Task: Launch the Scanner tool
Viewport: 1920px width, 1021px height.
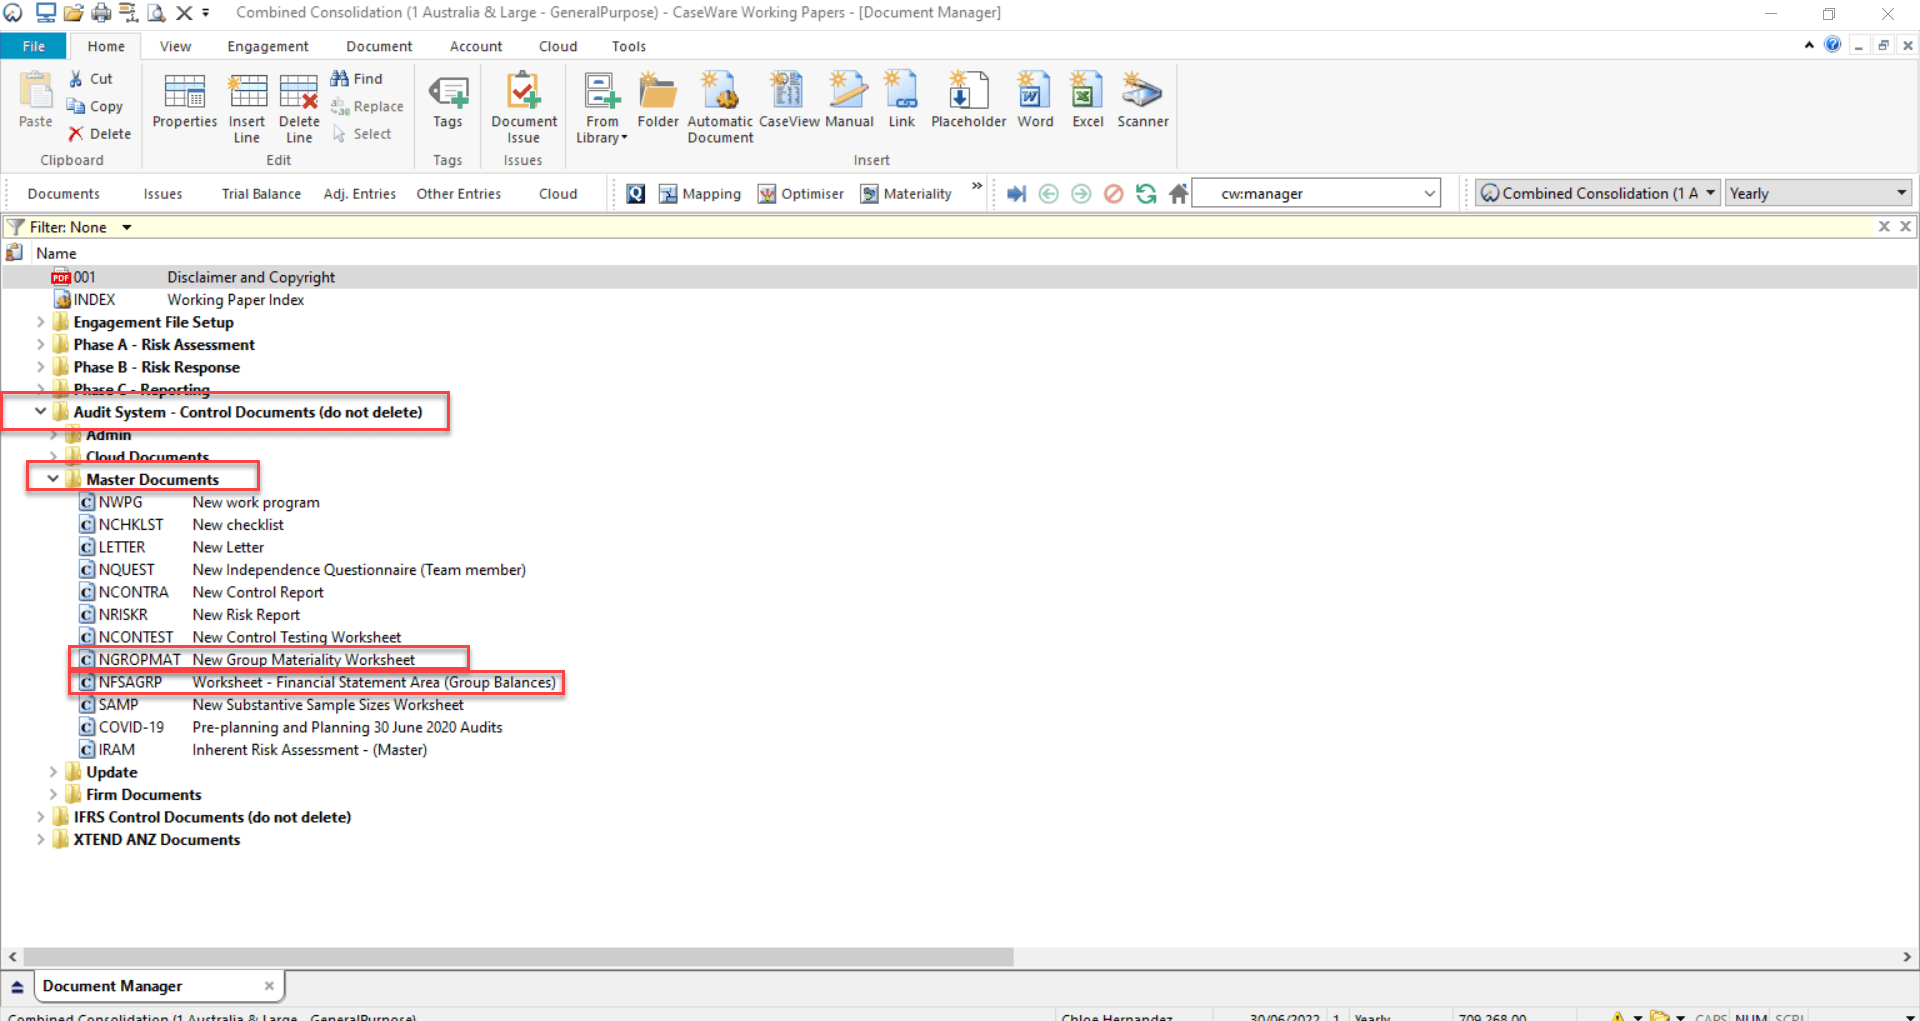Action: (1142, 100)
